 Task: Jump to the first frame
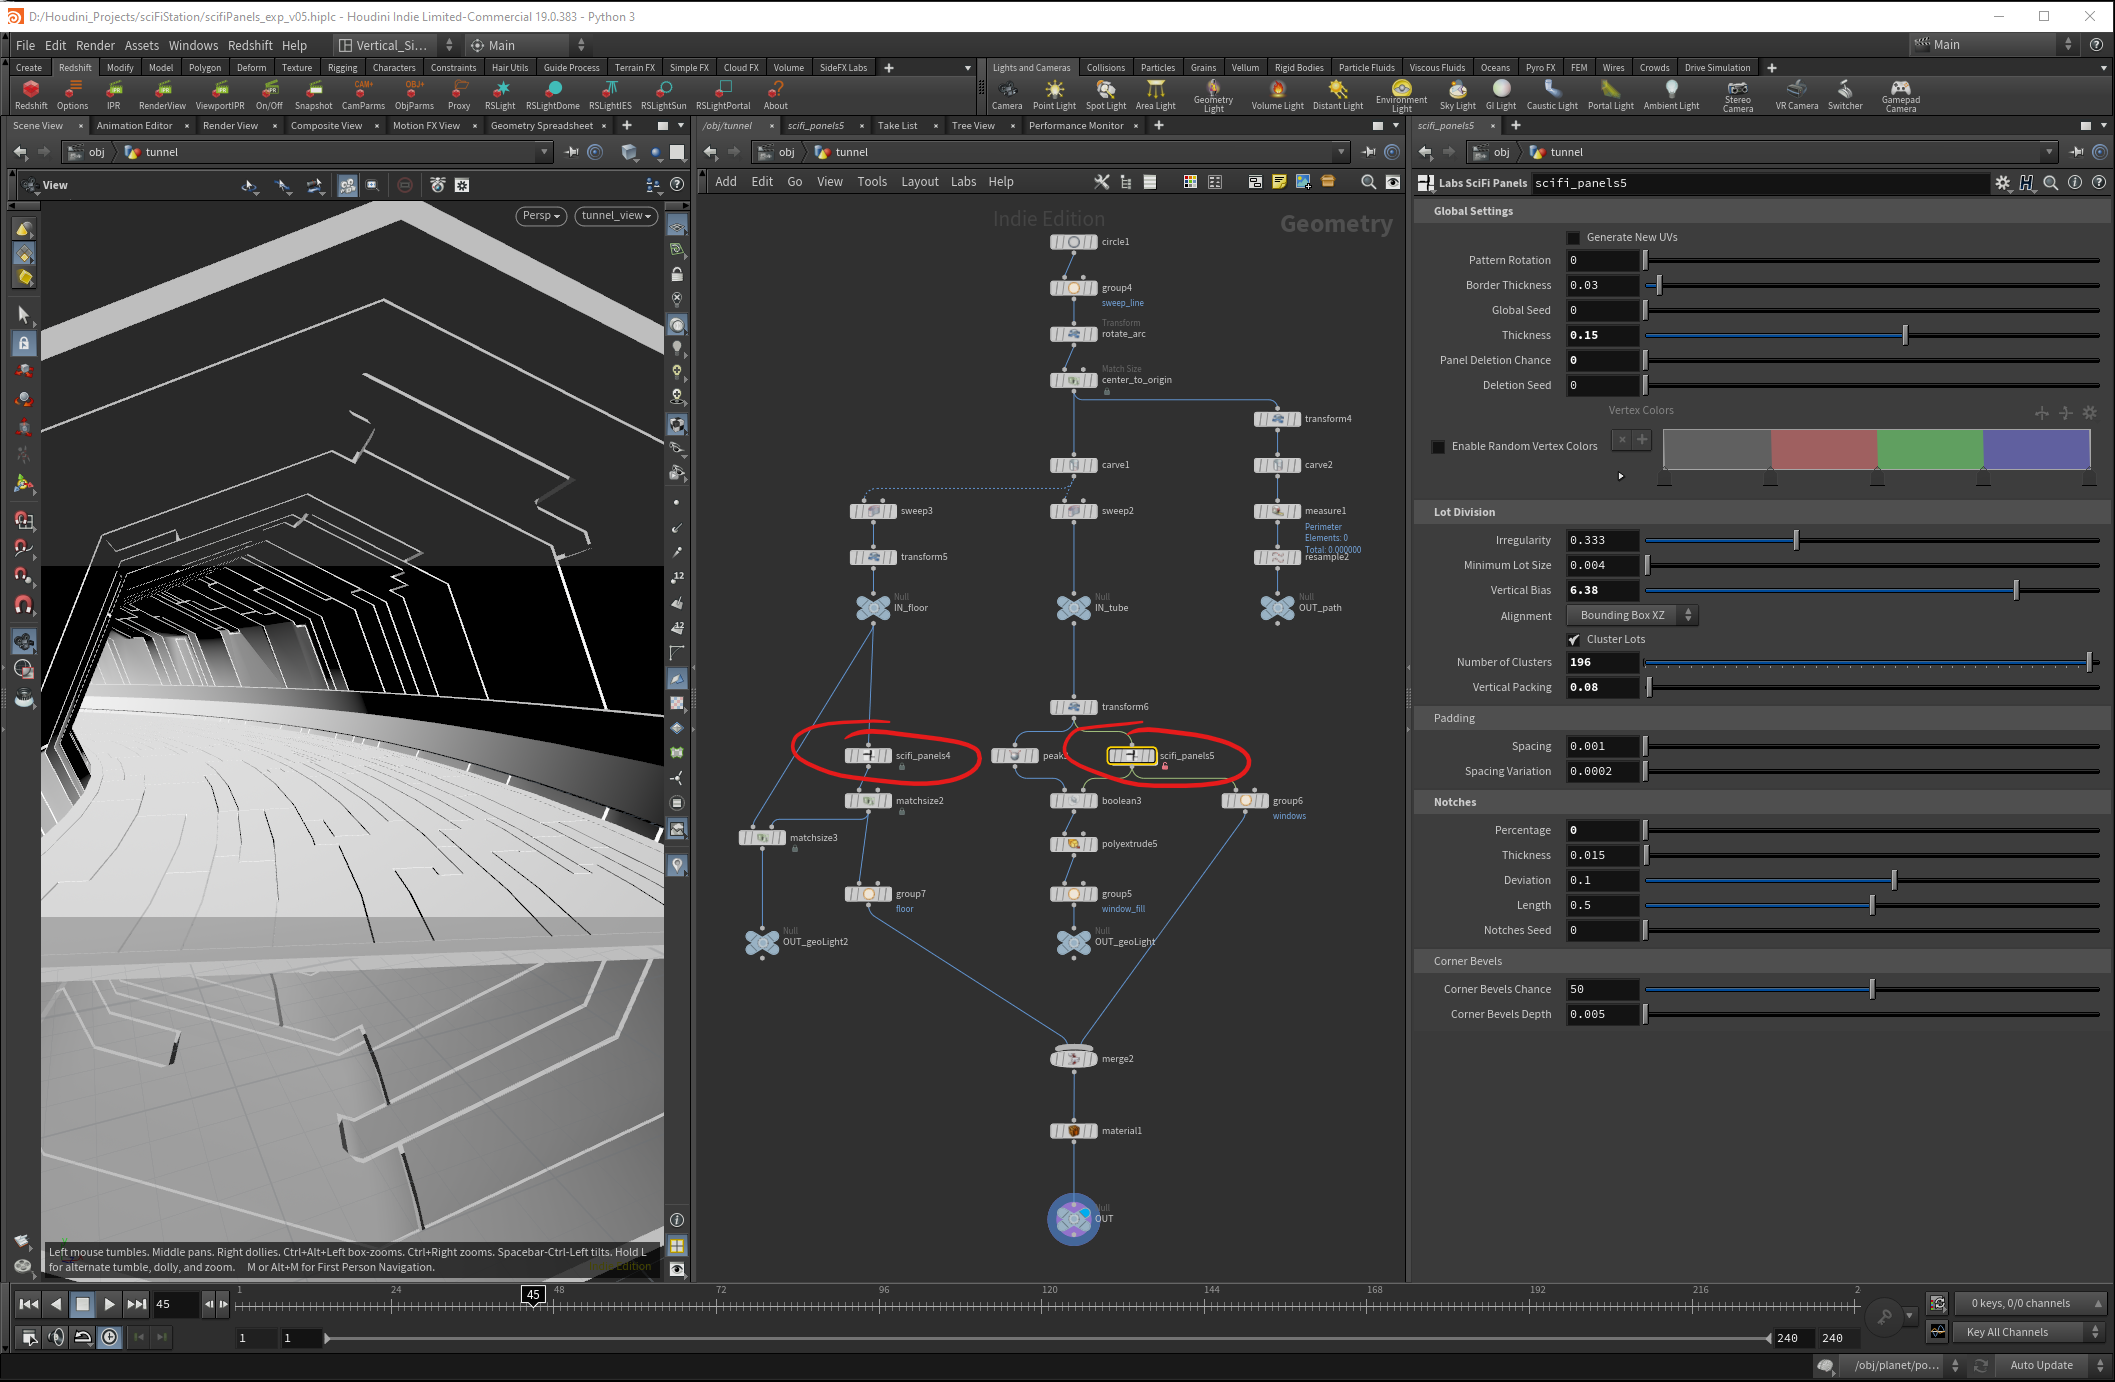pyautogui.click(x=29, y=1304)
